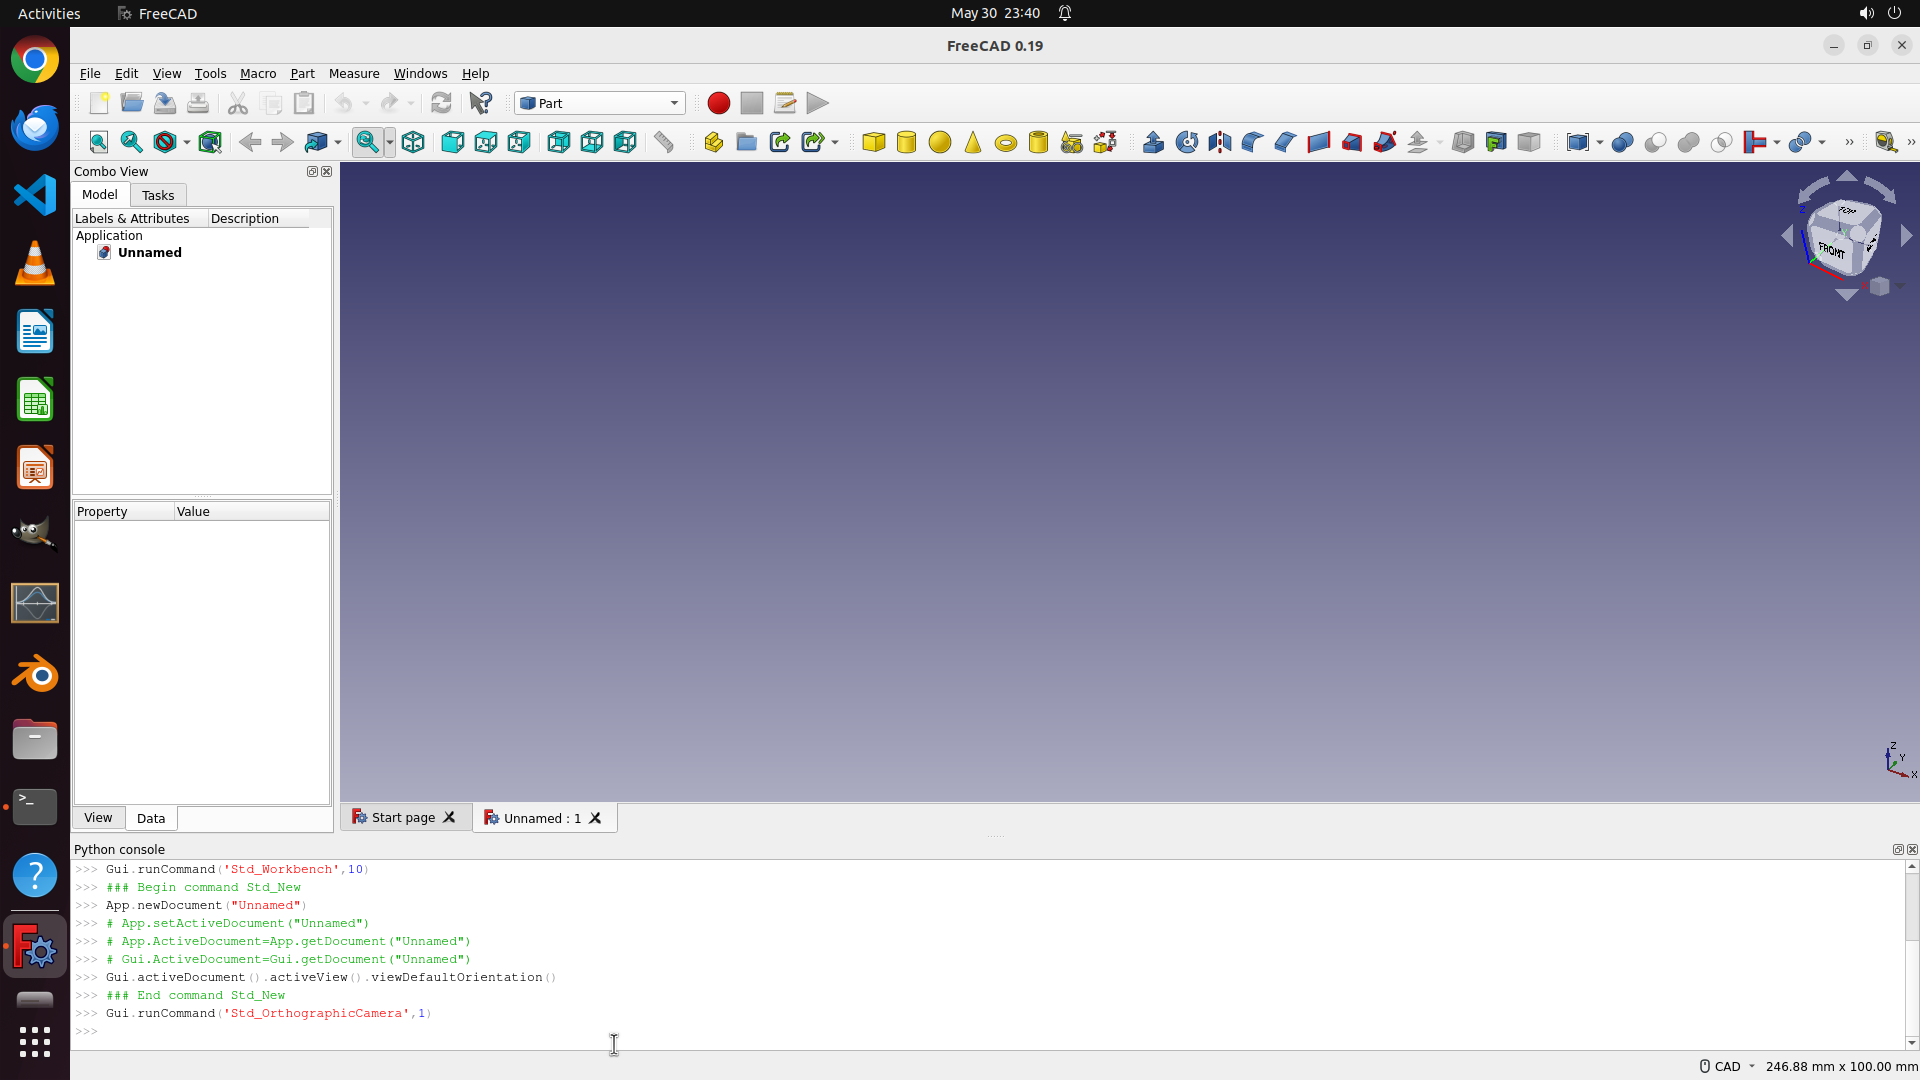Create a Box primitive with the cube icon

pyautogui.click(x=873, y=142)
